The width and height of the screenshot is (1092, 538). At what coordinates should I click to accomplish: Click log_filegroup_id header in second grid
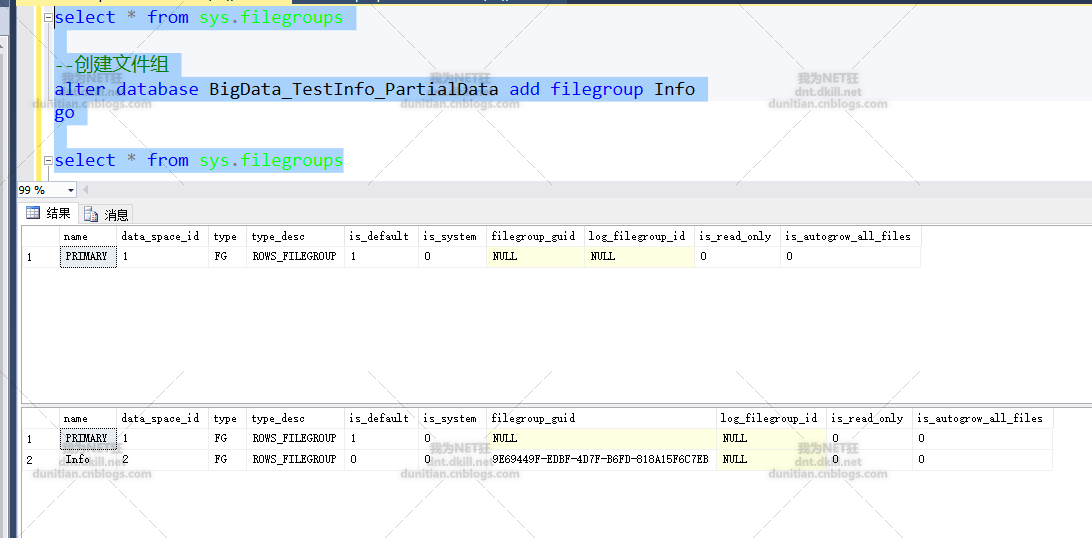(771, 418)
